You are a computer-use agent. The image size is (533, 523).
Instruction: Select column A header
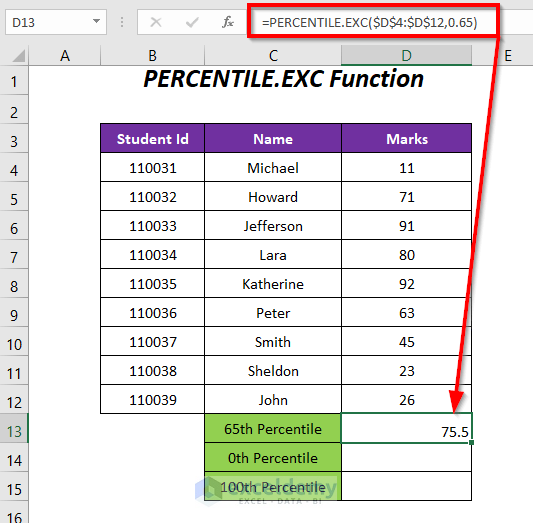(65, 56)
